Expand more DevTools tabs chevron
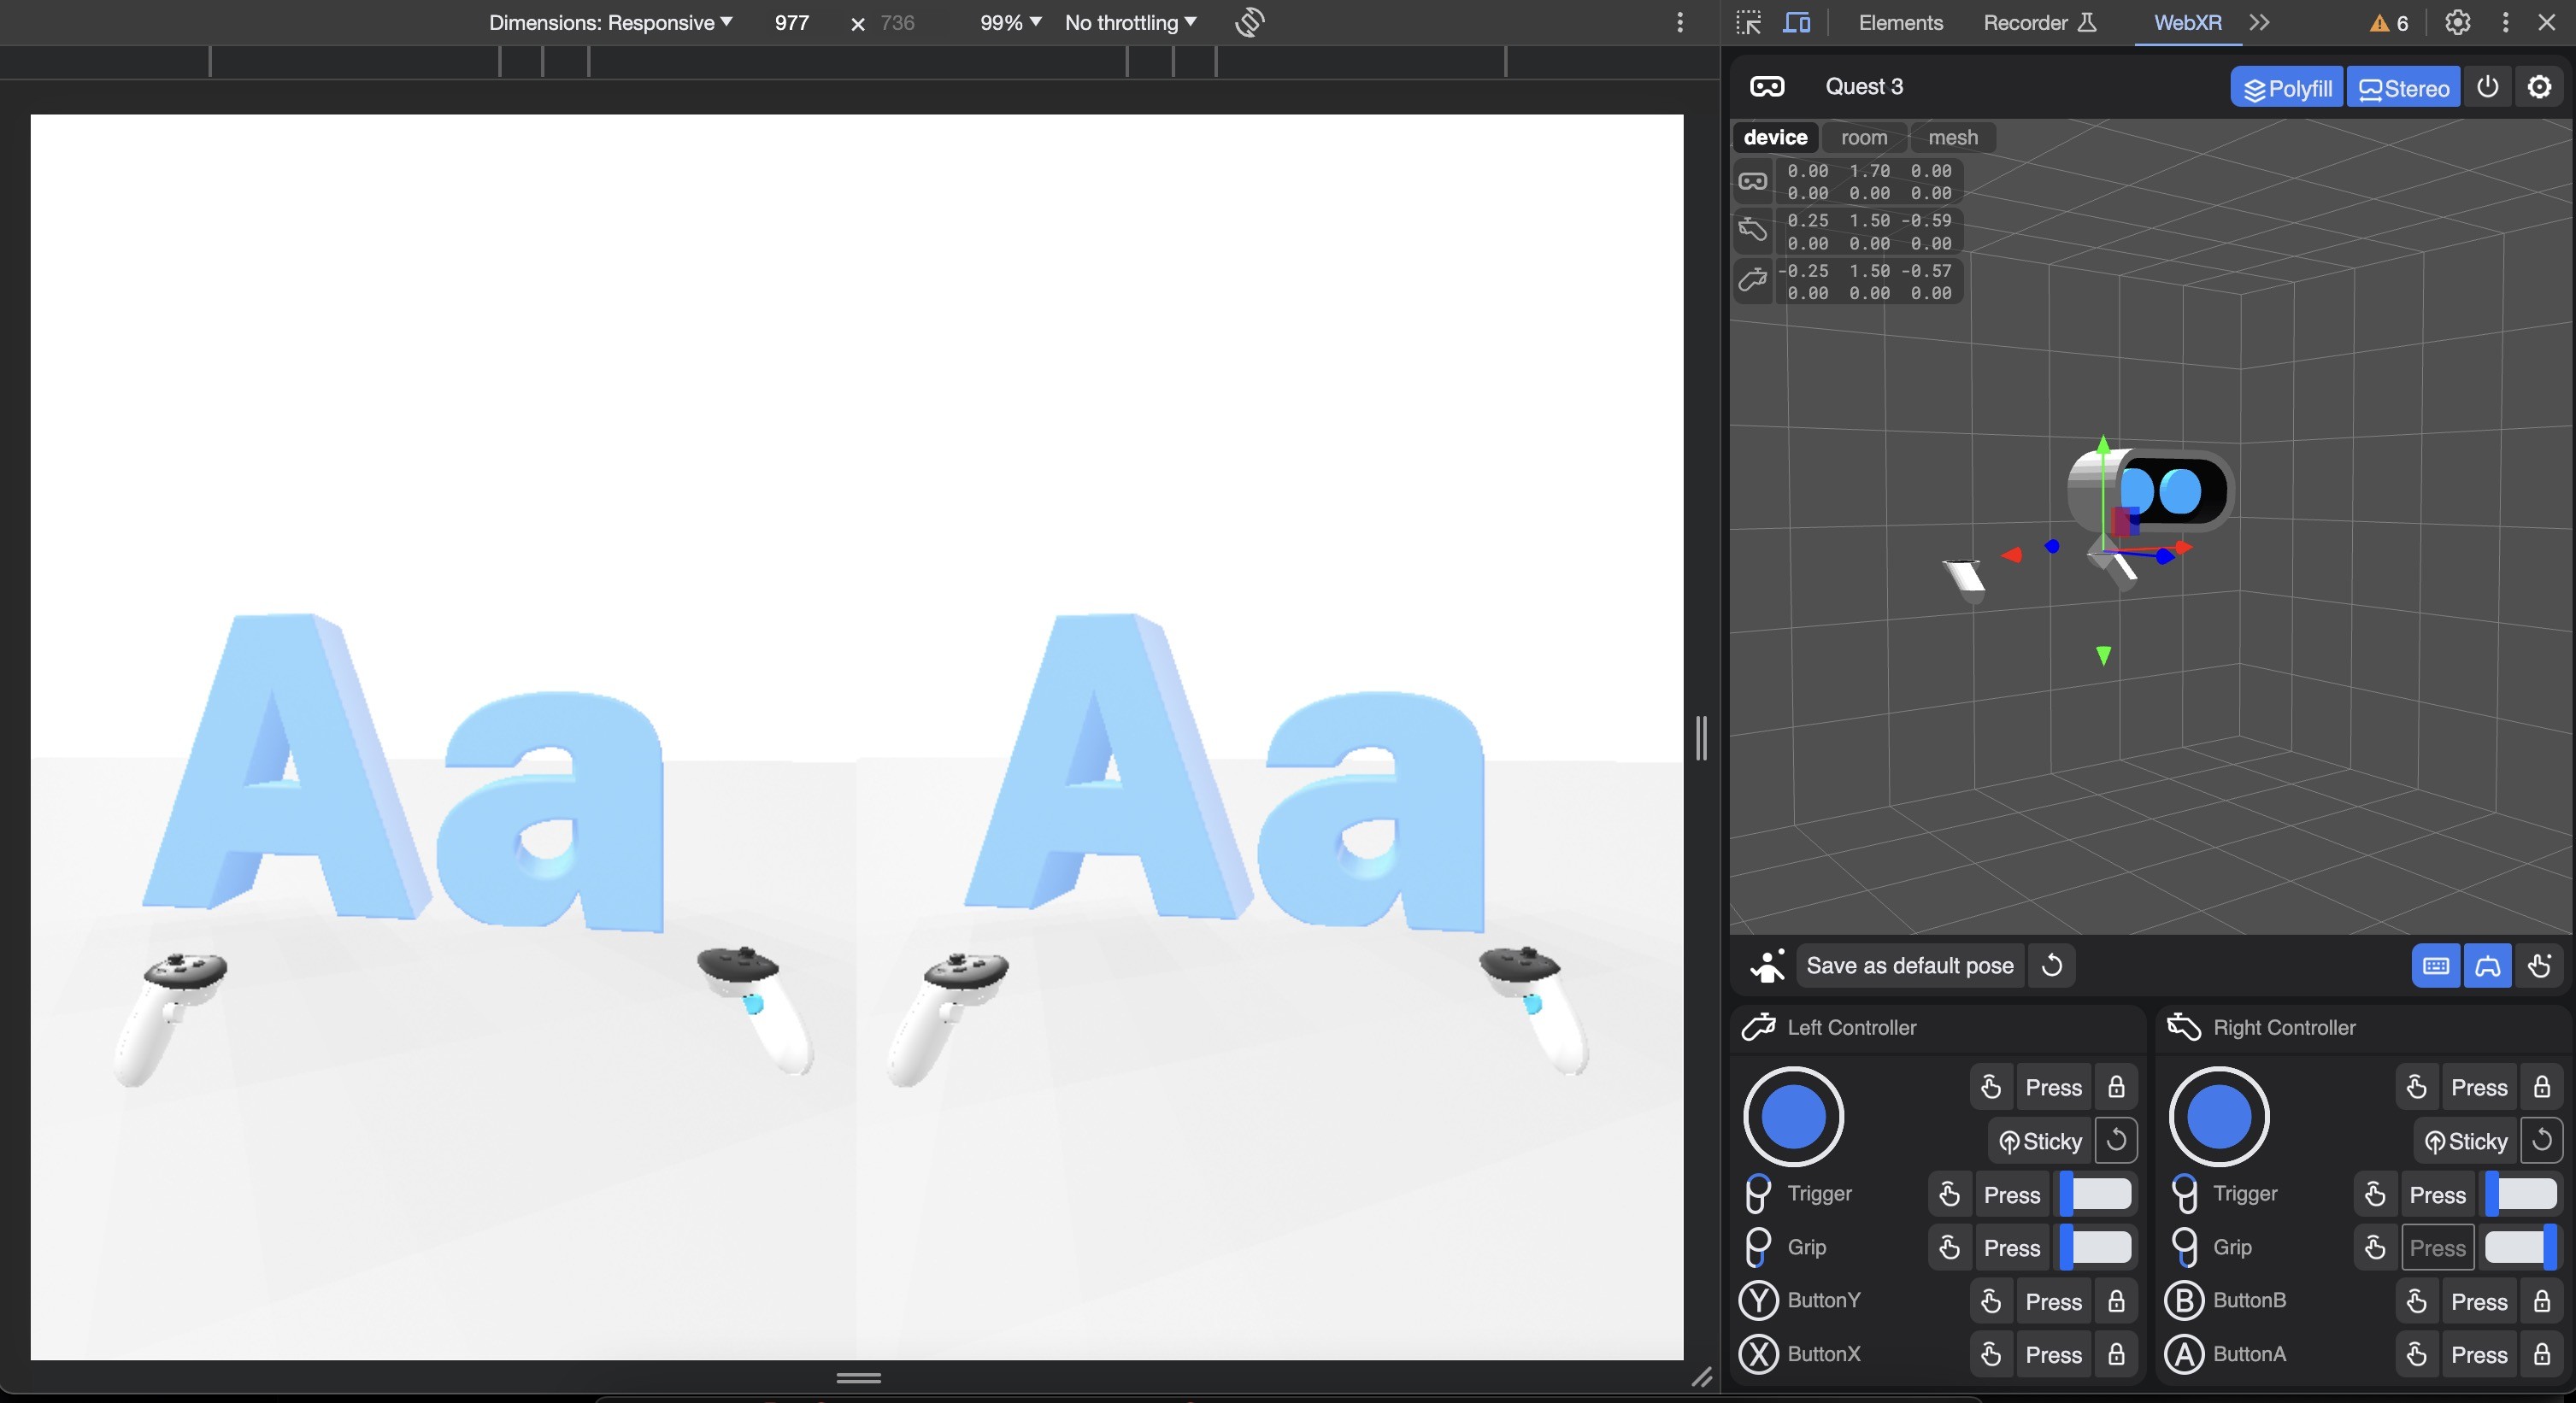This screenshot has height=1403, width=2576. coord(2260,22)
